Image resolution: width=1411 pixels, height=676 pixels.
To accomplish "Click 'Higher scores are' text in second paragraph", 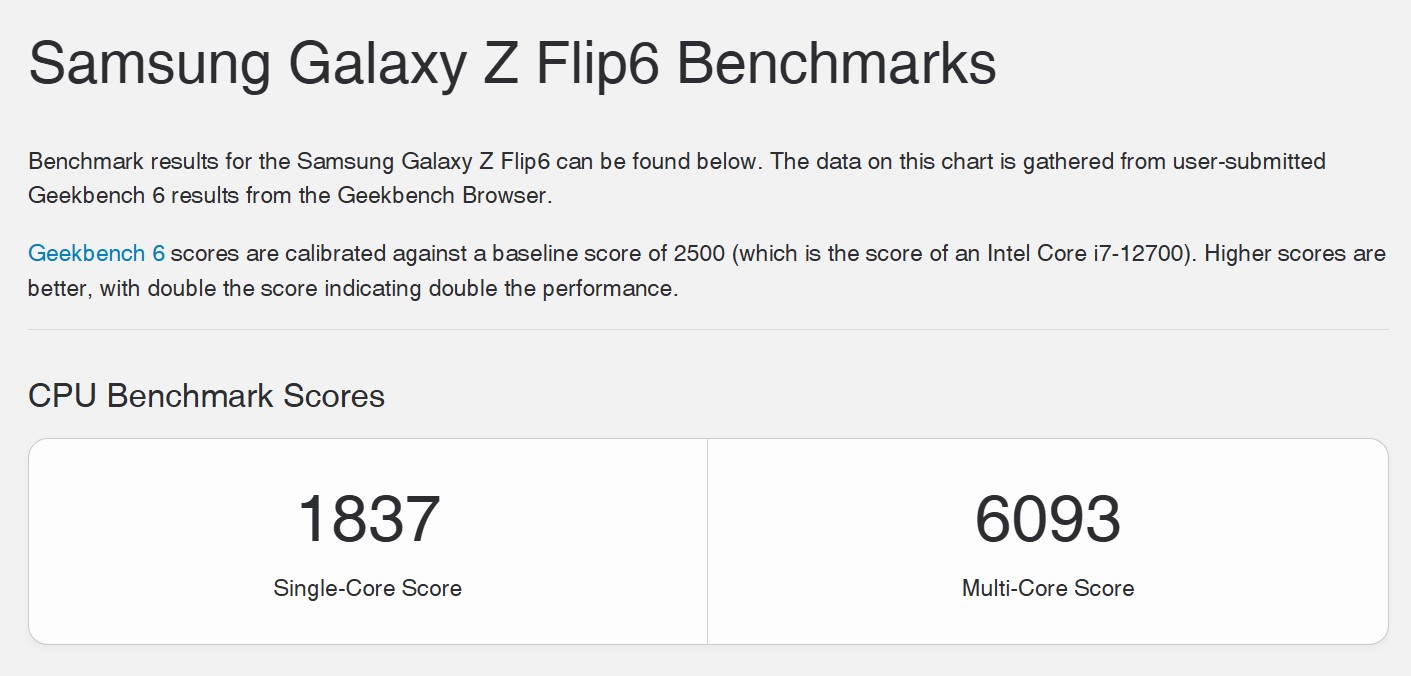I will click(1295, 253).
